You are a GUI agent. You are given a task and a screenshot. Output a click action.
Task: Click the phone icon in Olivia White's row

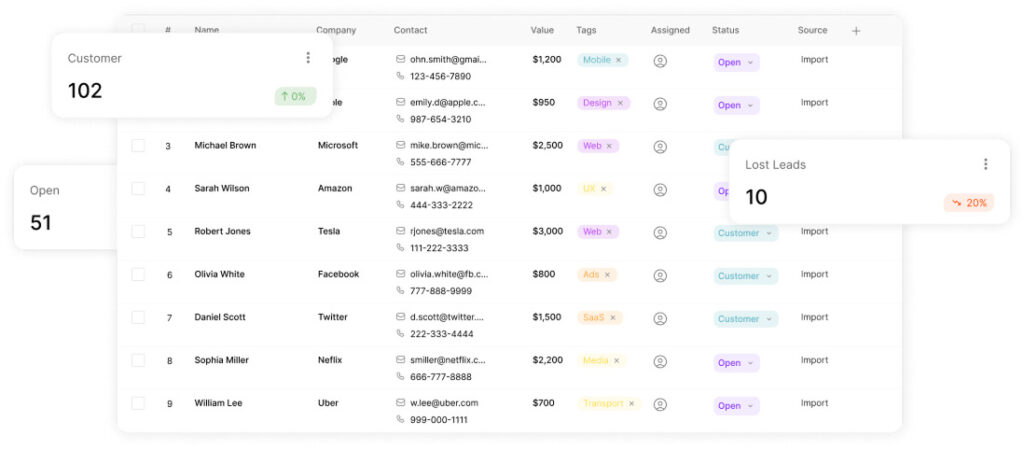[x=401, y=291]
